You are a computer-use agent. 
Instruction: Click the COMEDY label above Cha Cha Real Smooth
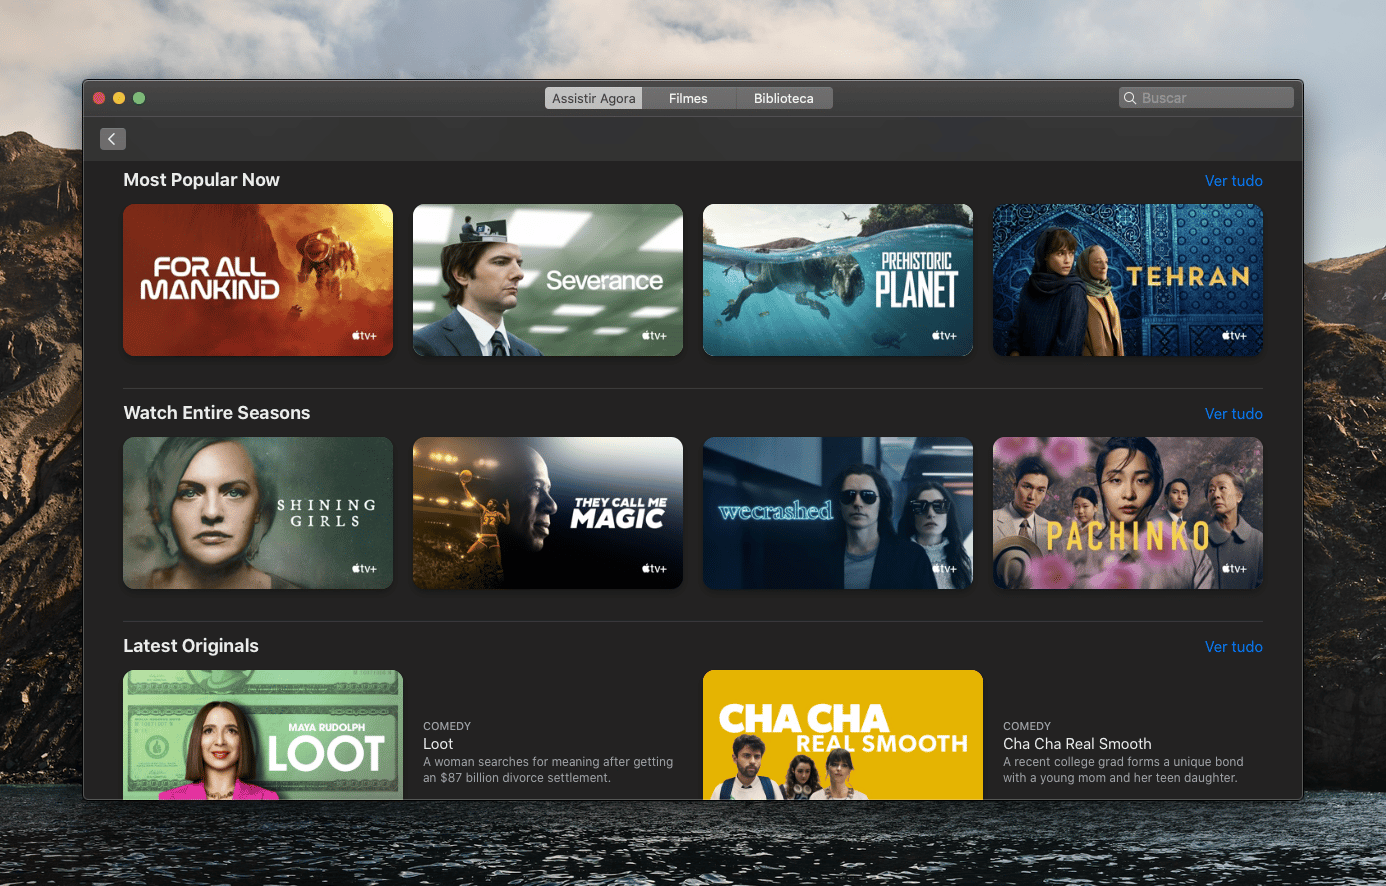1027,726
